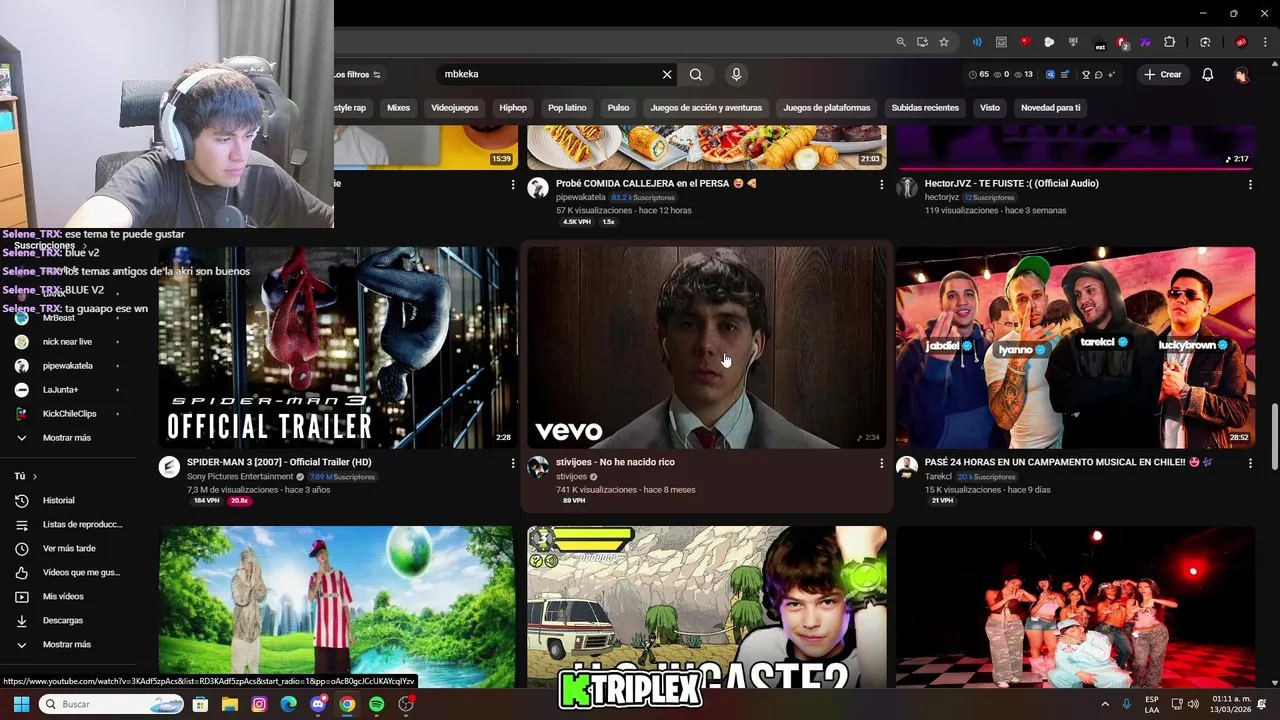This screenshot has width=1280, height=720.
Task: Select the Pop latino filter chip
Action: click(567, 107)
